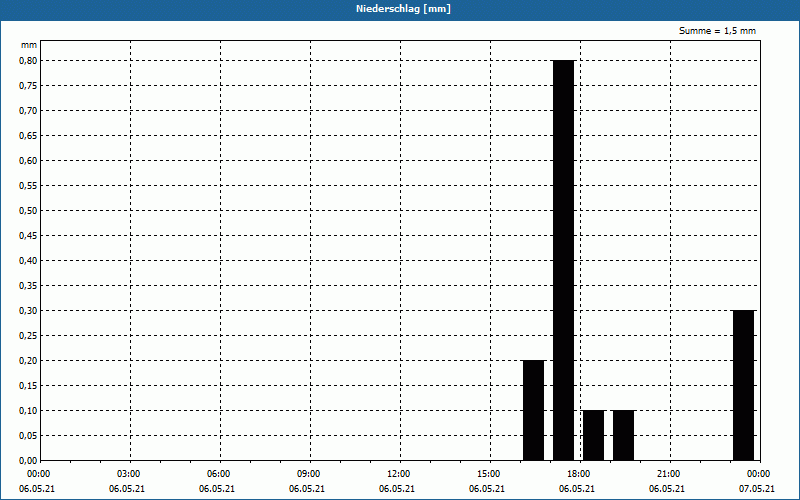This screenshot has width=800, height=500.
Task: Click the 18:00 time axis label
Action: pos(580,474)
